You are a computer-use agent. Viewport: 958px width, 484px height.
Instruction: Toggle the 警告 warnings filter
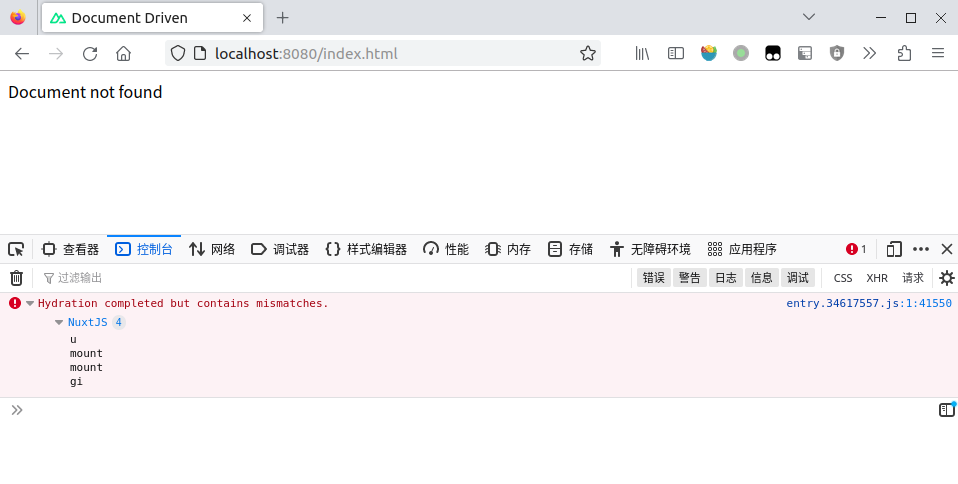(690, 278)
